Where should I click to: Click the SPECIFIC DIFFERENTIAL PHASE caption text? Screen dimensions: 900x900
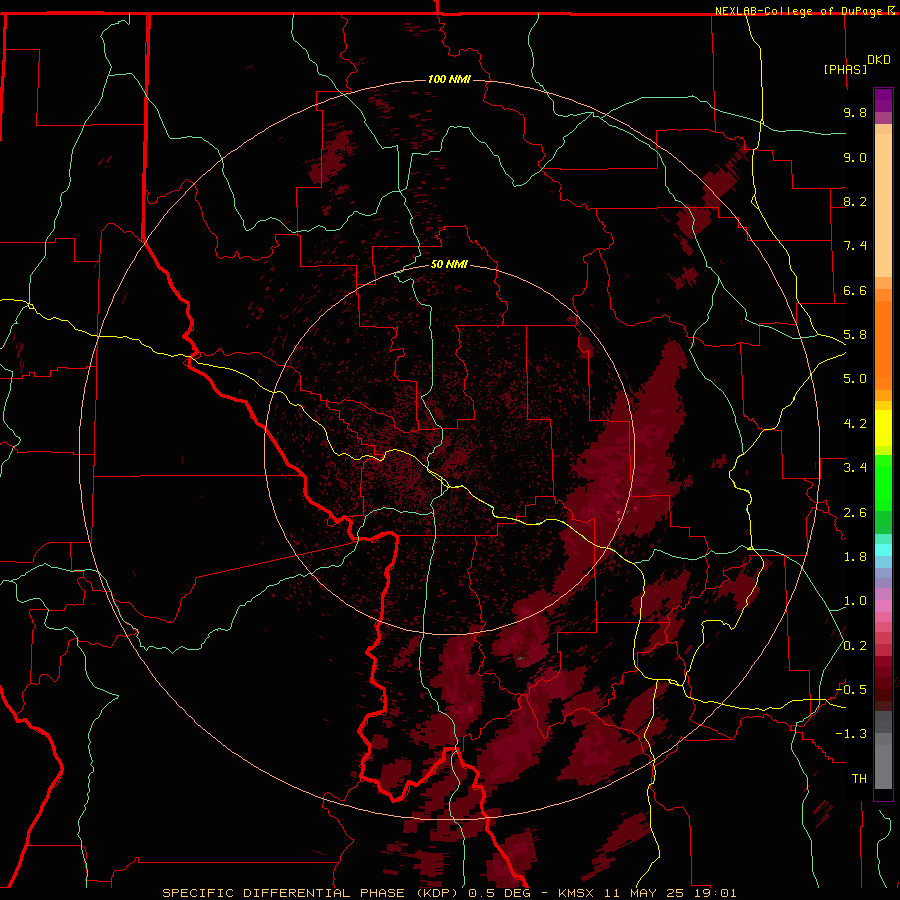(285, 893)
